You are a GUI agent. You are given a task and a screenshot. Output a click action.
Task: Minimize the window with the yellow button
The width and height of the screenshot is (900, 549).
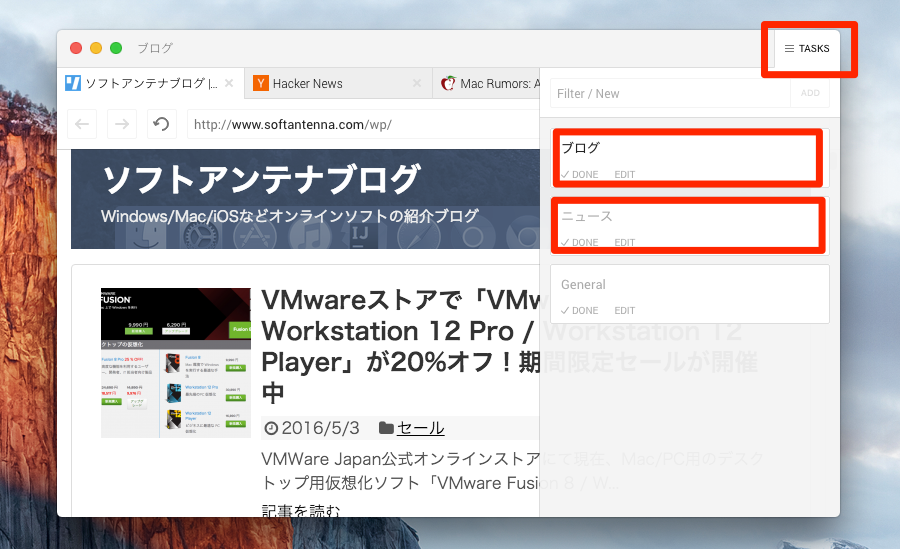coord(96,48)
